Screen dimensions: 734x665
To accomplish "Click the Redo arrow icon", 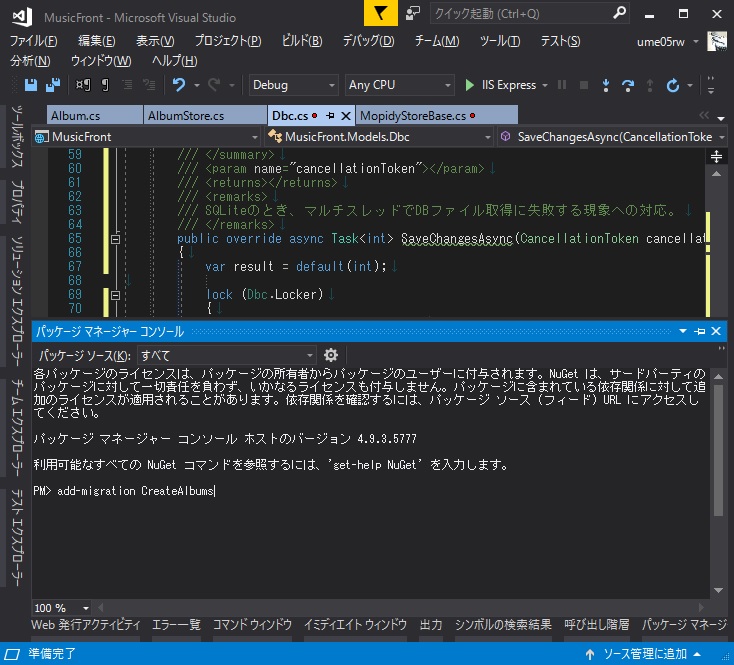I will (x=214, y=85).
